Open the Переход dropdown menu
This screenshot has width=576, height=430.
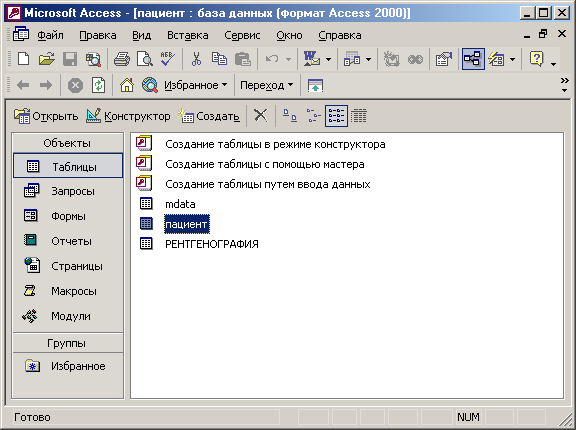(266, 86)
